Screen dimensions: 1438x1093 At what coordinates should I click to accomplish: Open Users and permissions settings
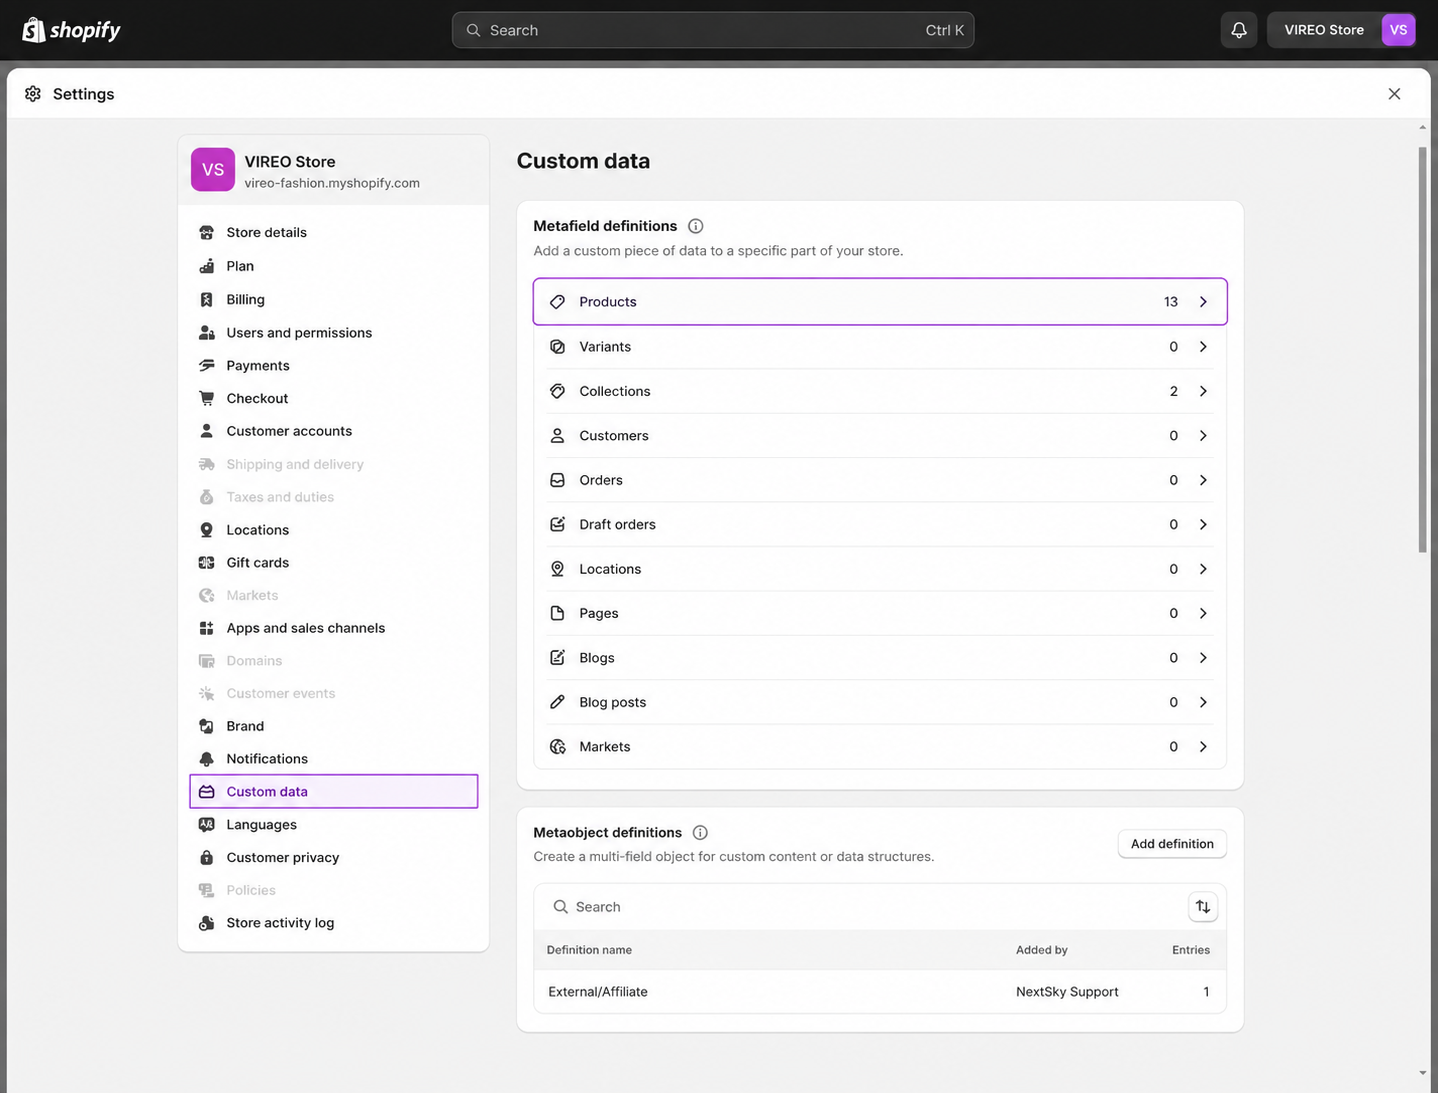click(333, 332)
